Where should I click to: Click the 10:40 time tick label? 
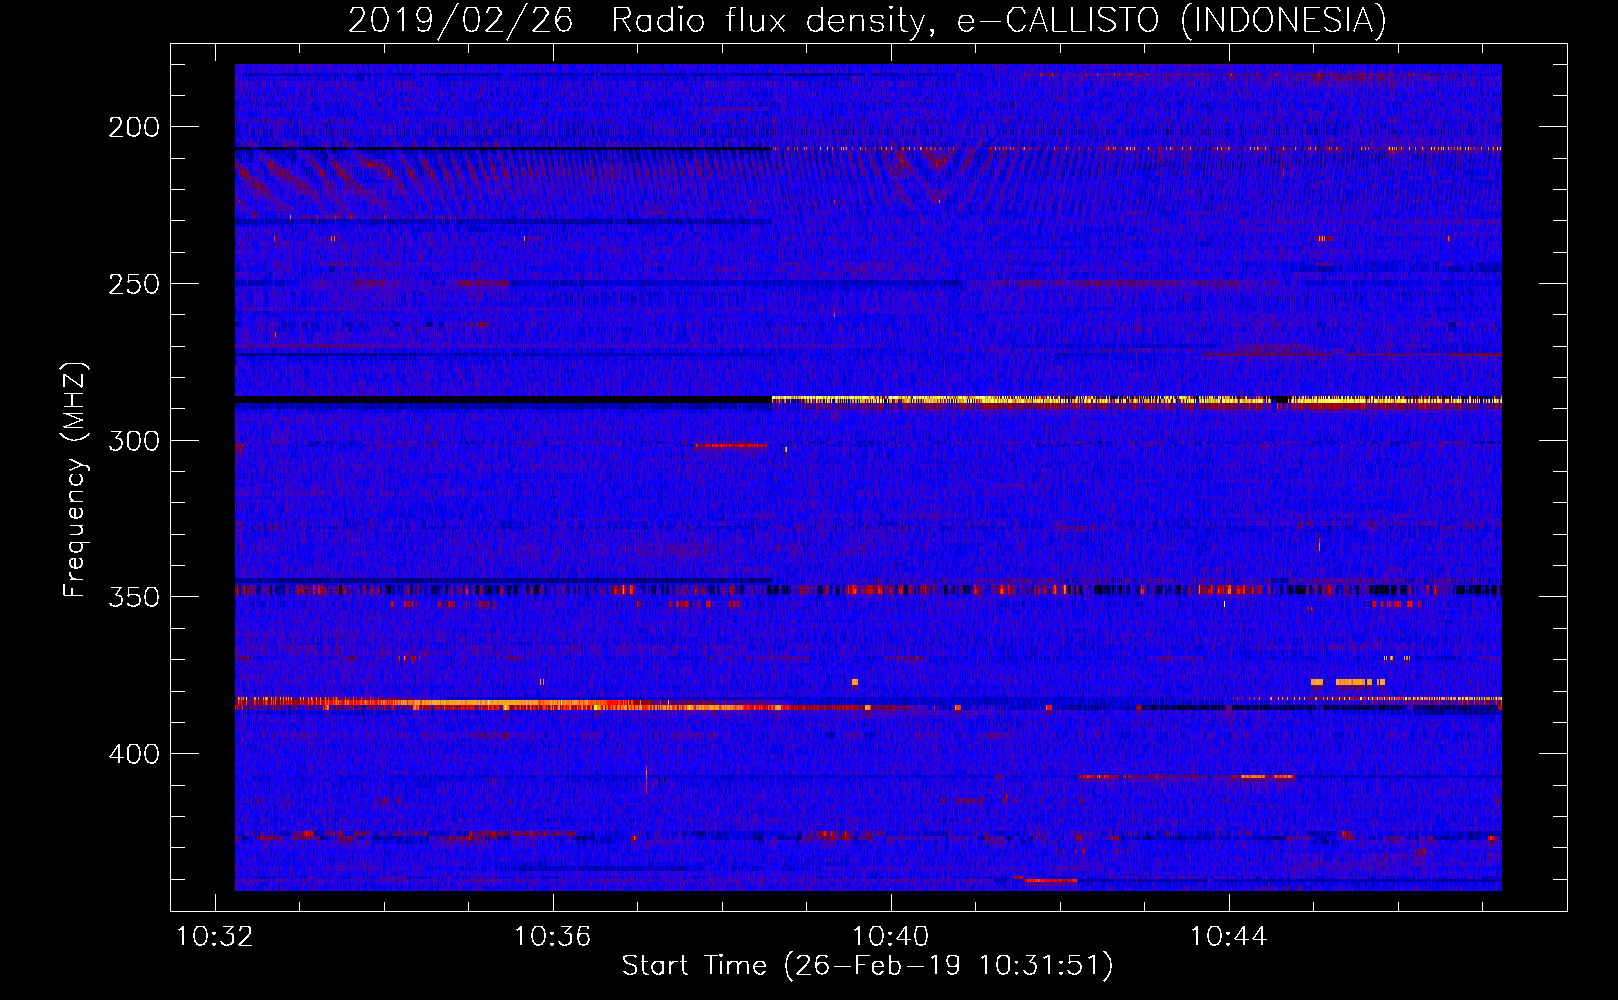(x=891, y=937)
